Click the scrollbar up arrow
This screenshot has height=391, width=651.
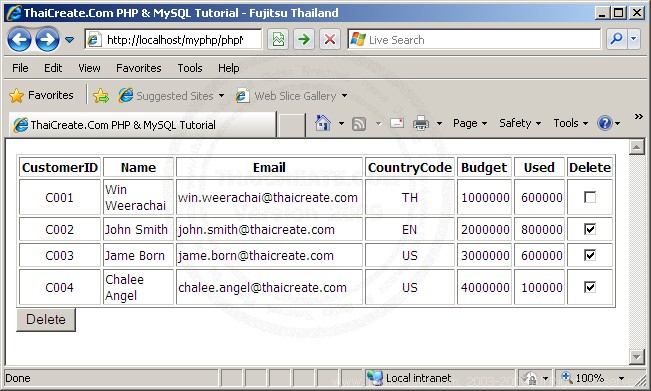[x=637, y=147]
